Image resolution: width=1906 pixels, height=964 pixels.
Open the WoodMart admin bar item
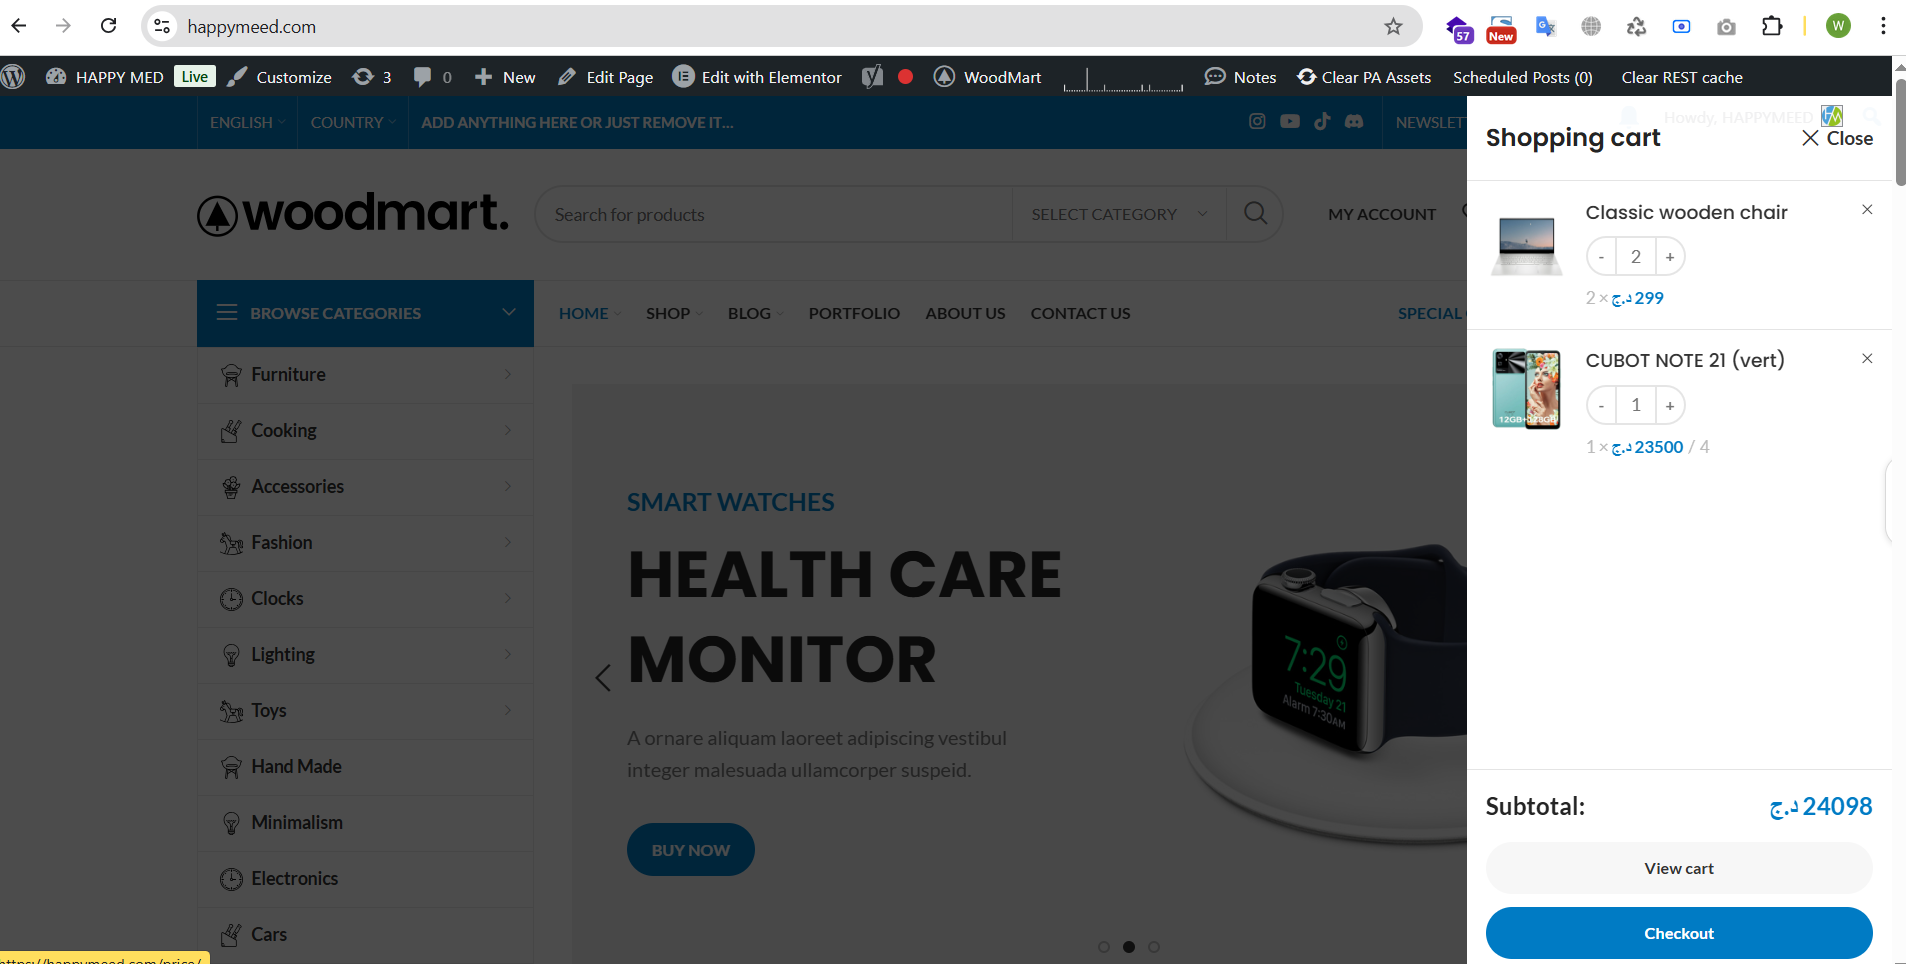[987, 77]
